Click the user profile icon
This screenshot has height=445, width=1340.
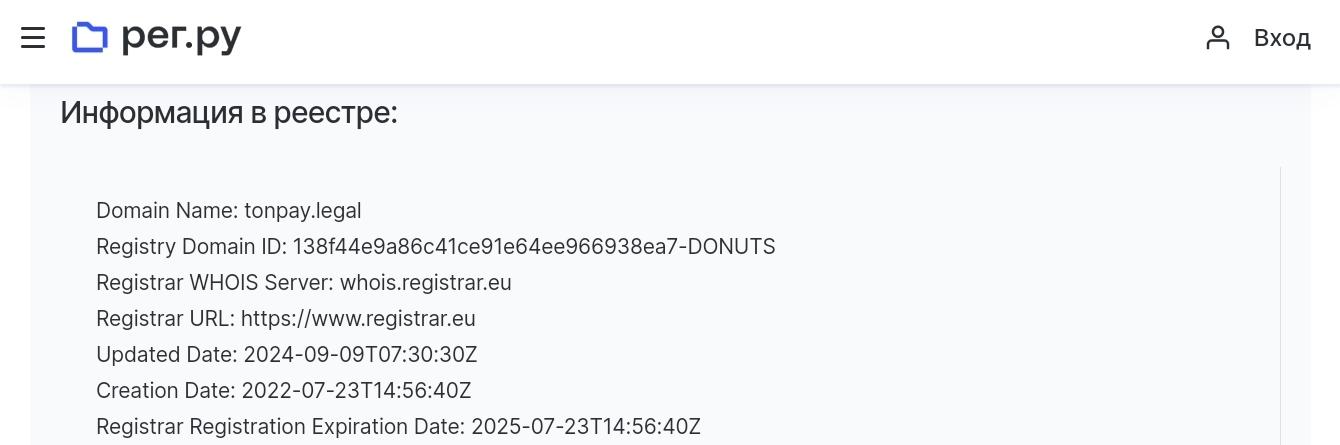click(1217, 38)
